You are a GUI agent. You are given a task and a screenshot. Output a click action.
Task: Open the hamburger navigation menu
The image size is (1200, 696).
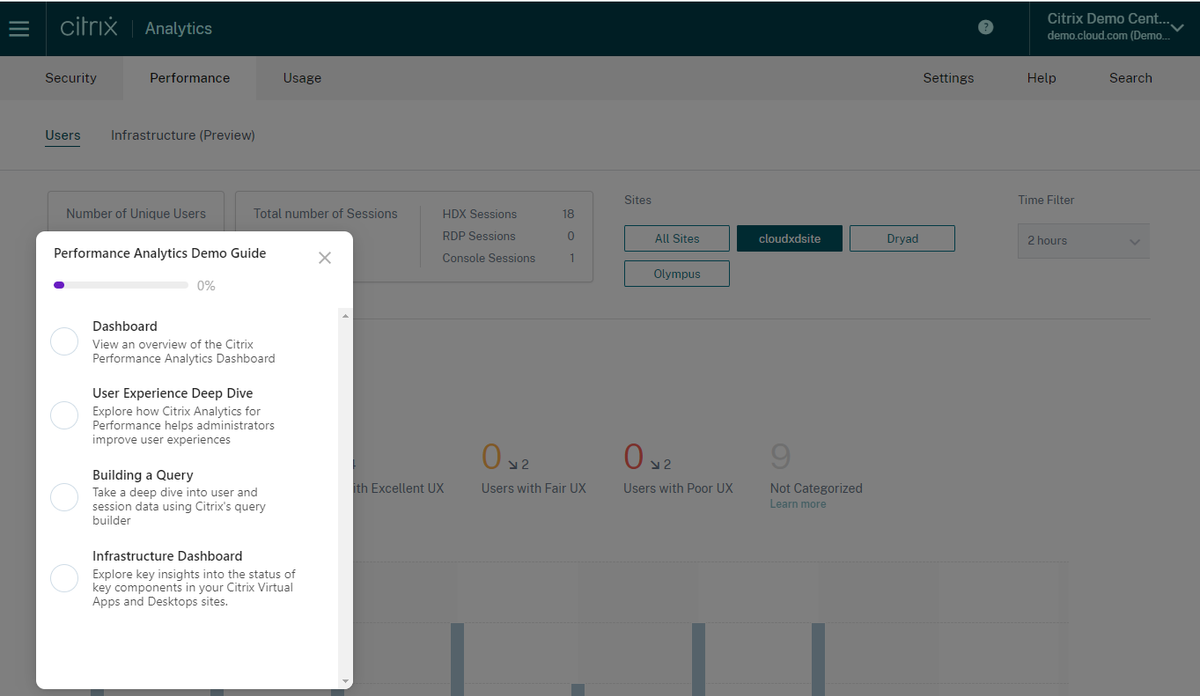tap(19, 28)
